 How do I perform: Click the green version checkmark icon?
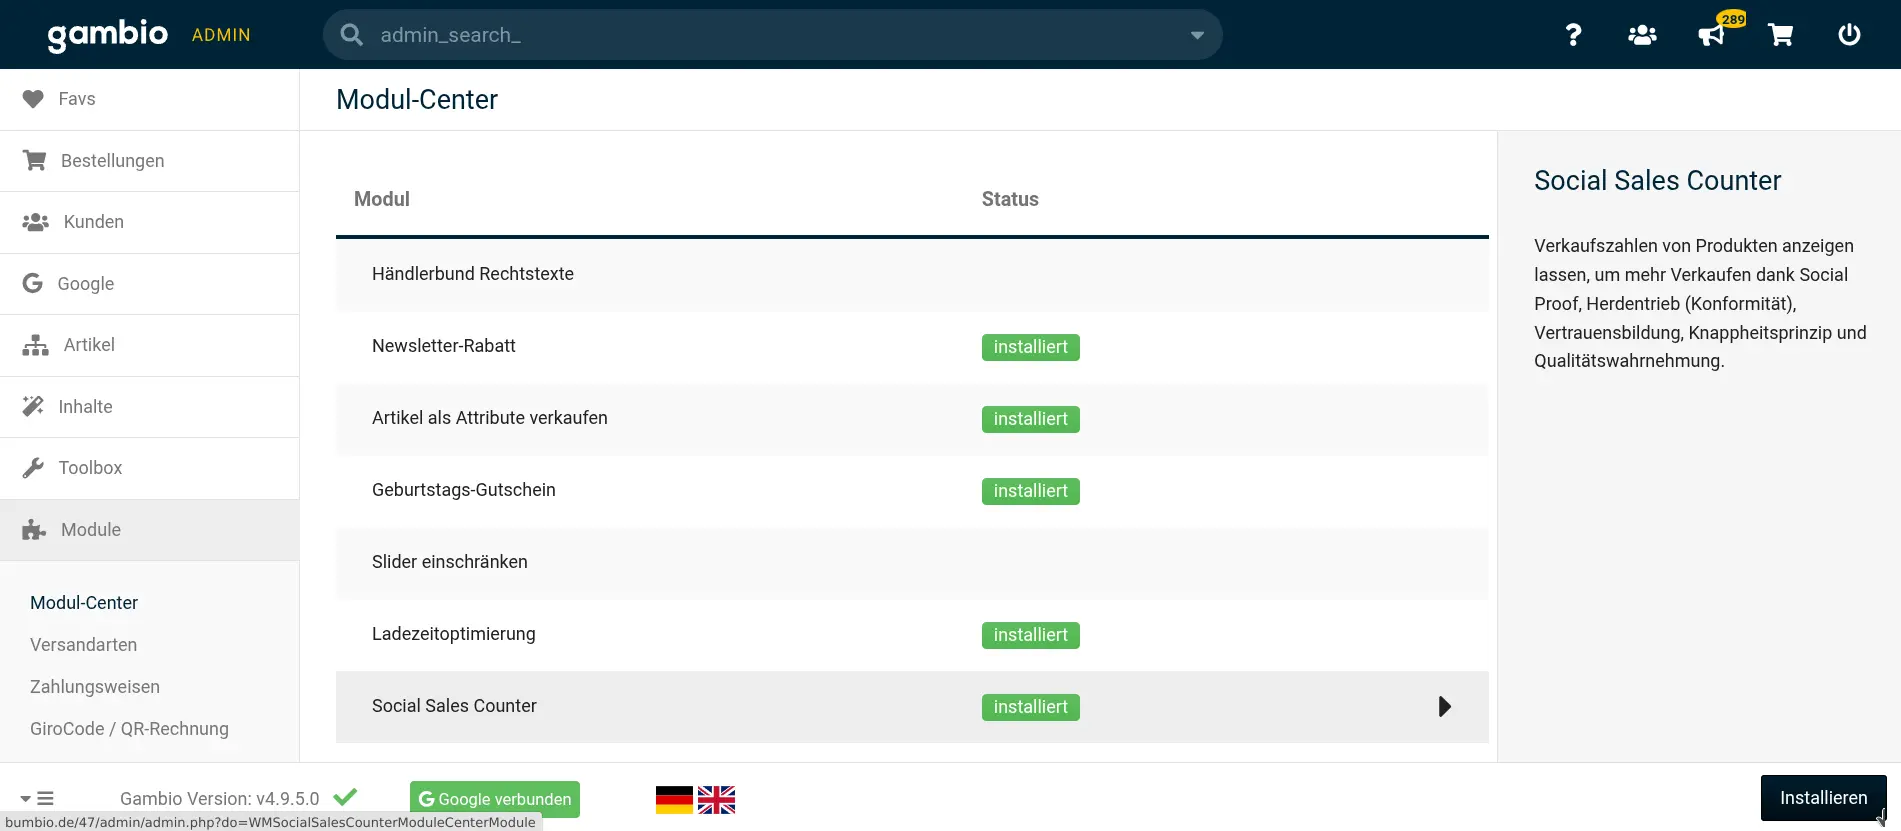[x=345, y=797]
